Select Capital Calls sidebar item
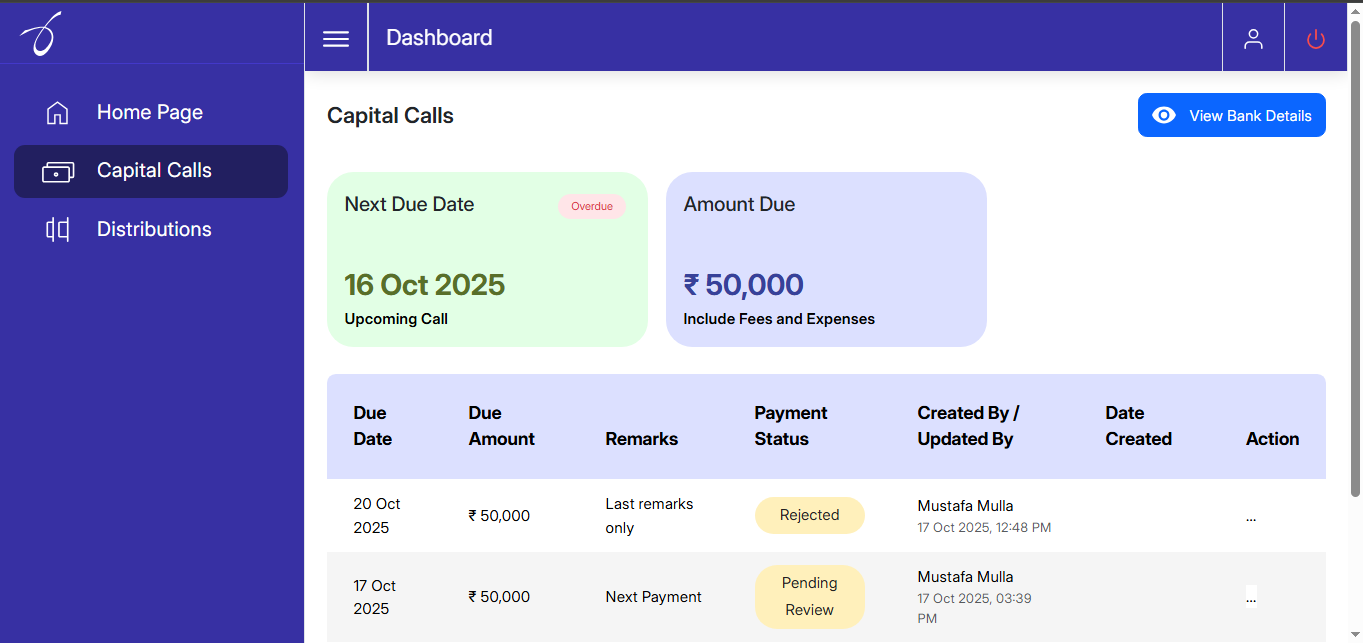1363x643 pixels. [x=154, y=171]
